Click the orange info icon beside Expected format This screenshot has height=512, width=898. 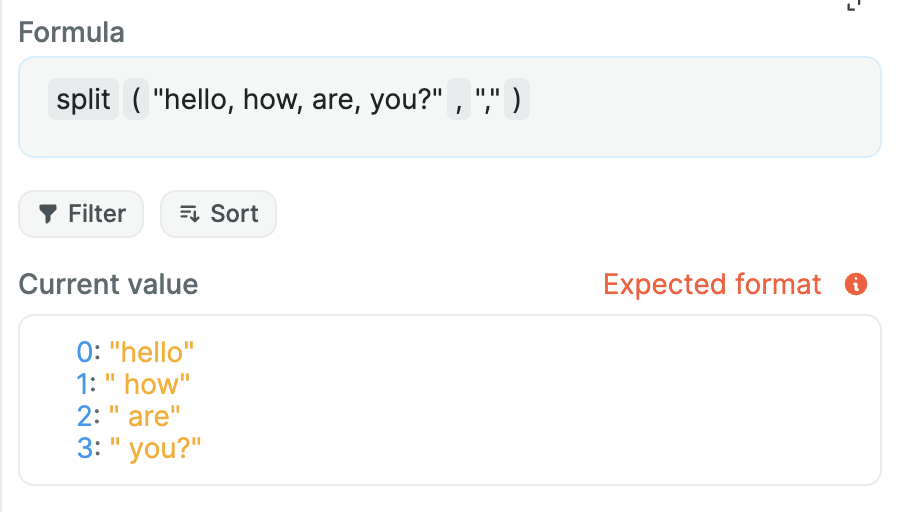[x=855, y=285]
